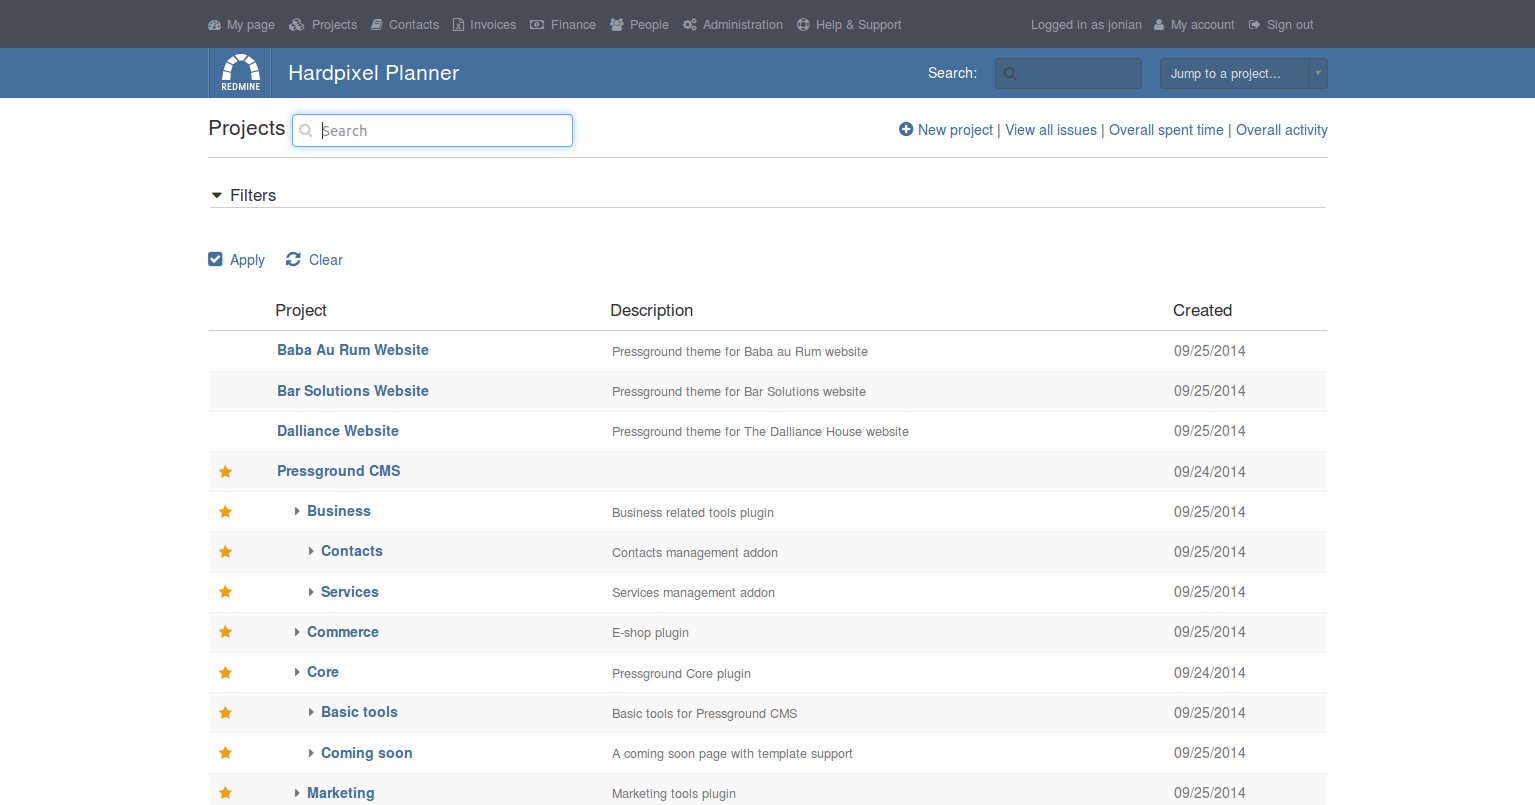
Task: Collapse the Filters section
Action: point(243,195)
